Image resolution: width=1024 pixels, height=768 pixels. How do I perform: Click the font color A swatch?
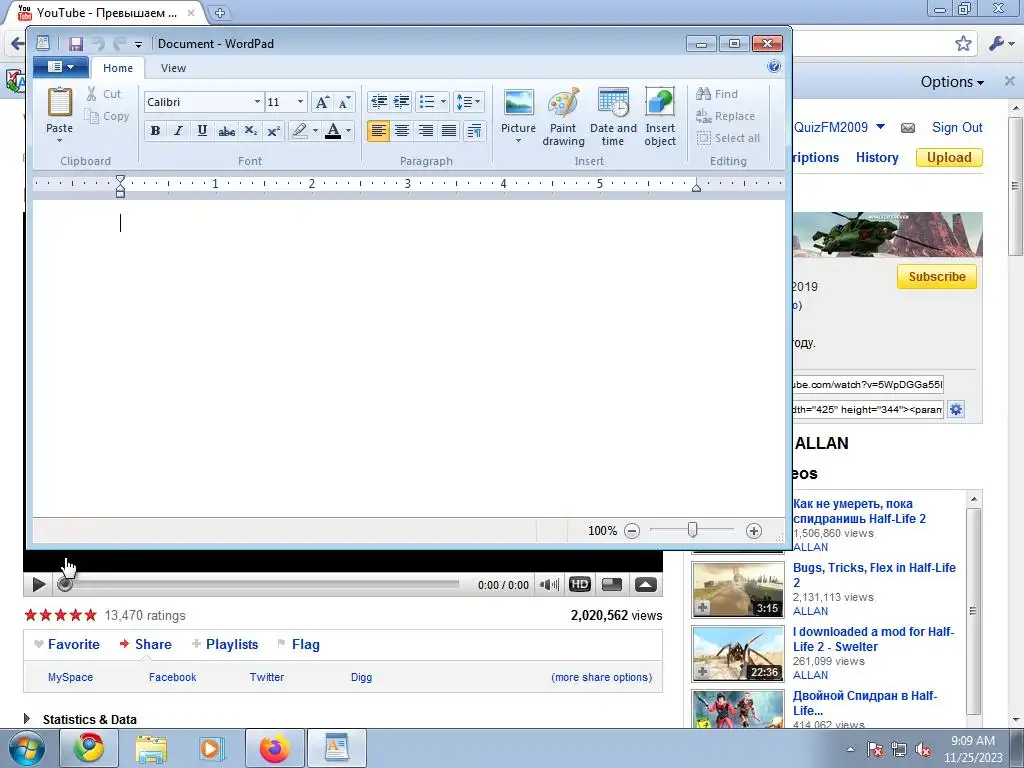333,131
